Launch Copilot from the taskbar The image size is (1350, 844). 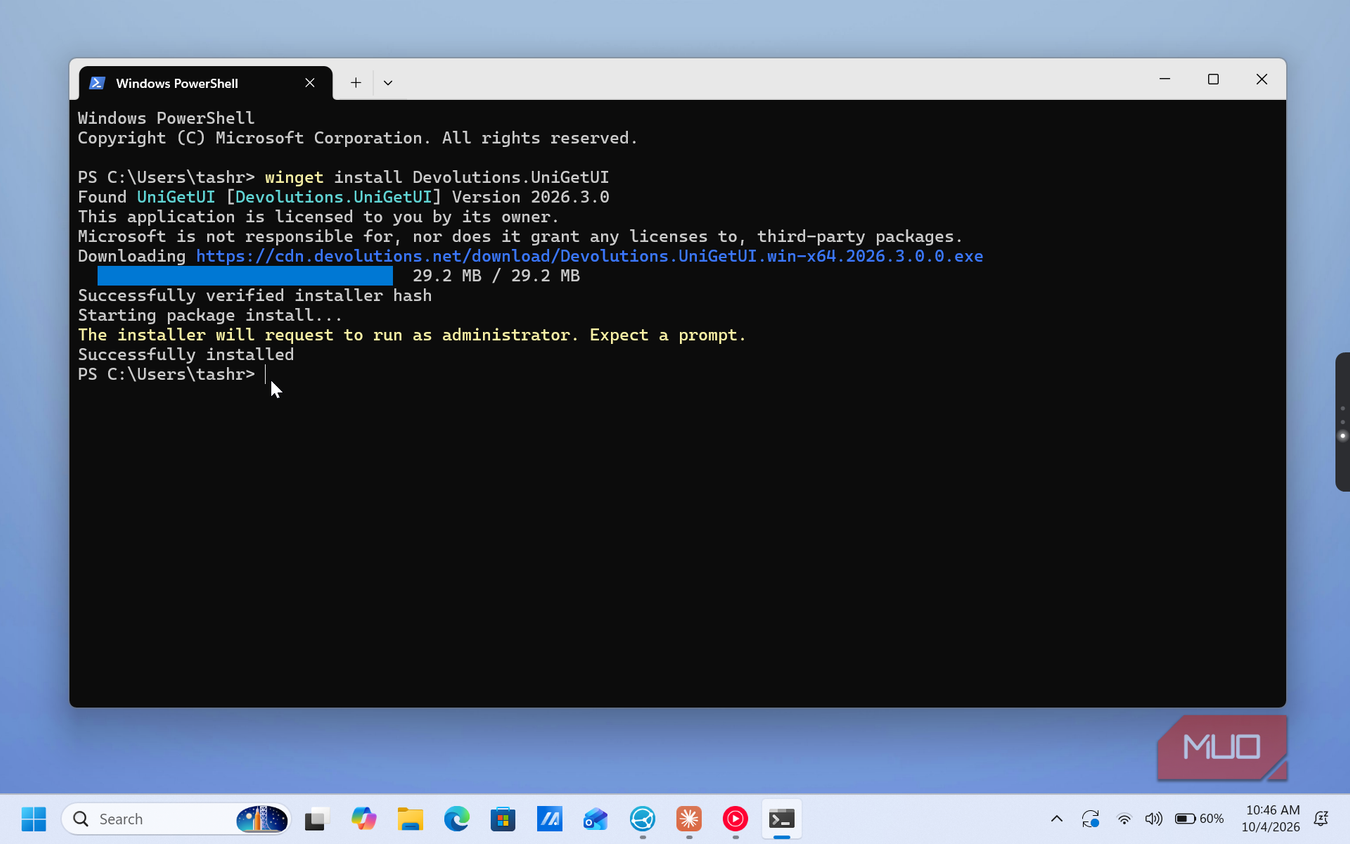pyautogui.click(x=364, y=819)
